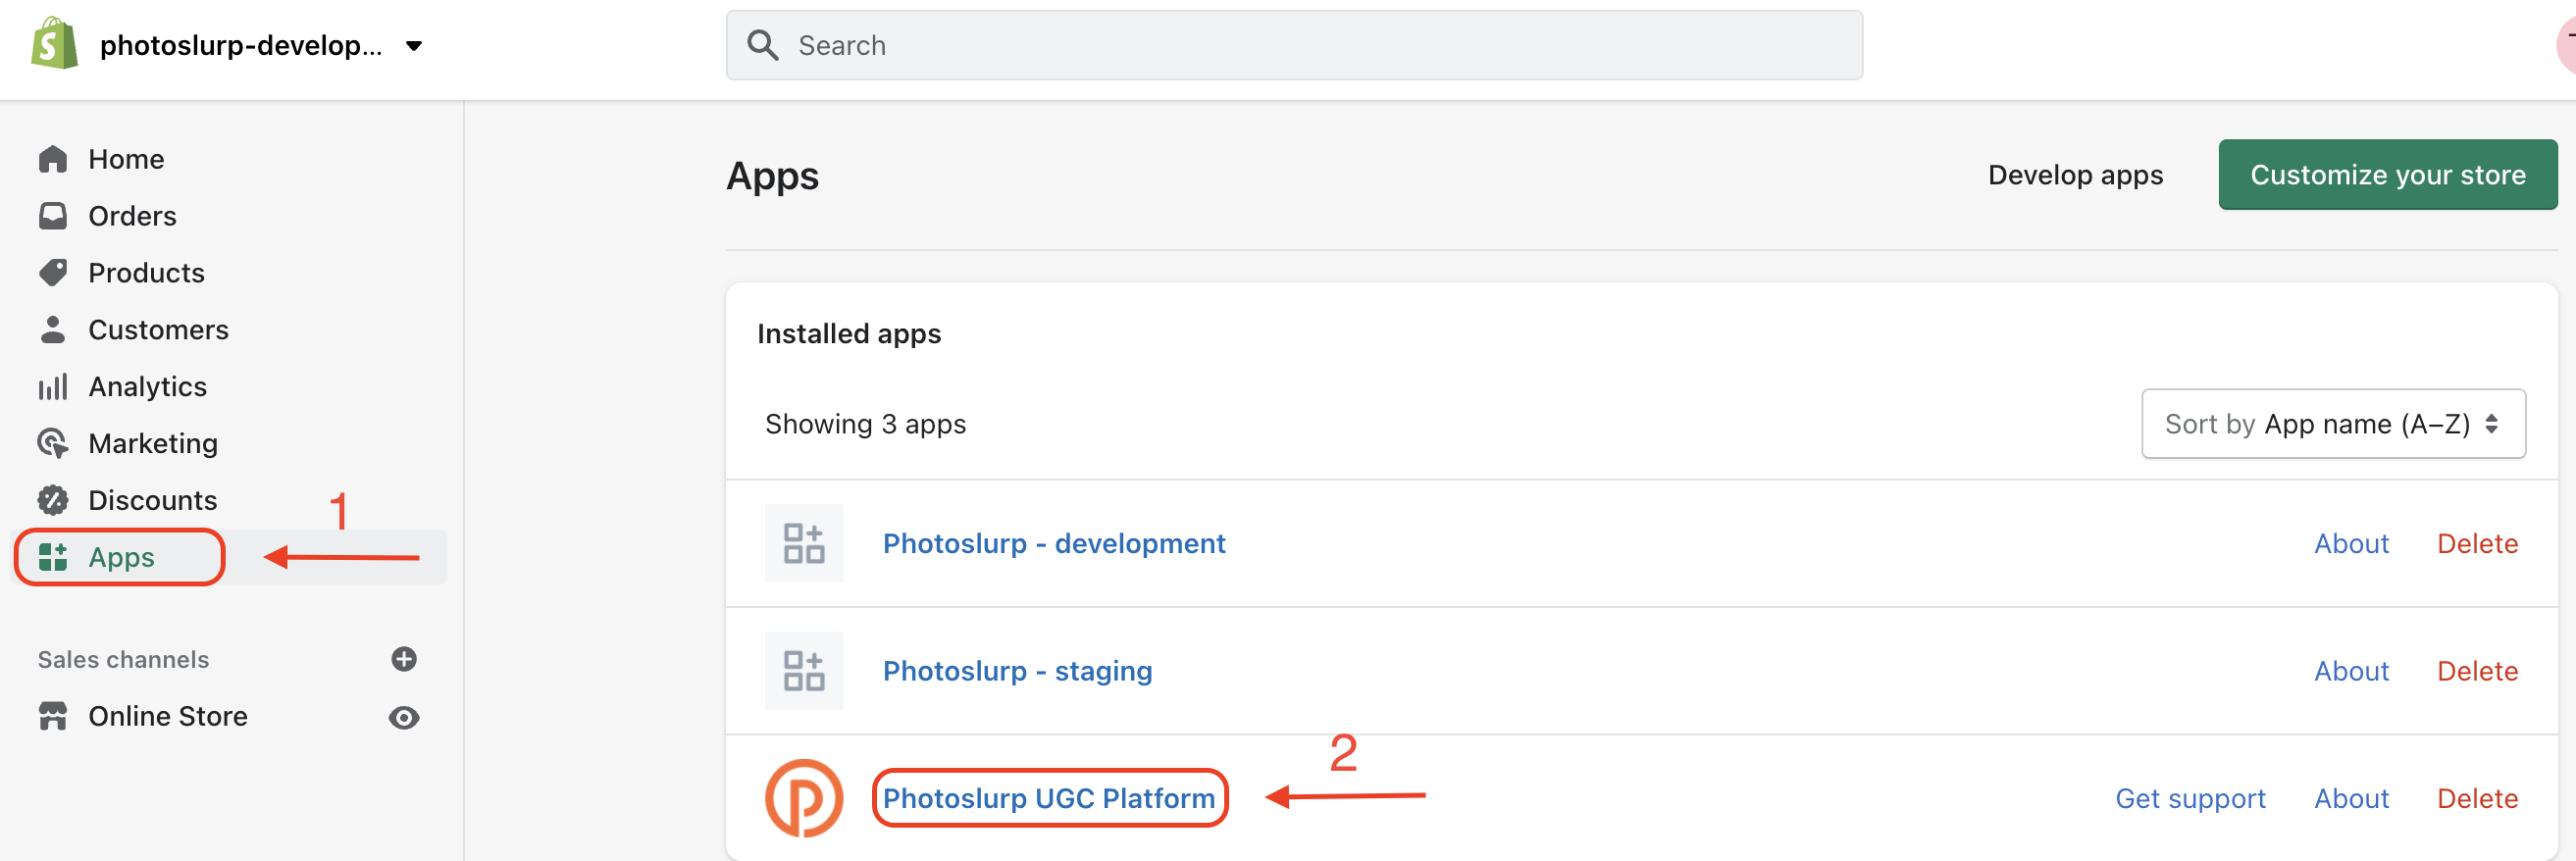Delete the Photoslurp - staging app
Viewport: 2576px width, 861px height.
tap(2477, 671)
